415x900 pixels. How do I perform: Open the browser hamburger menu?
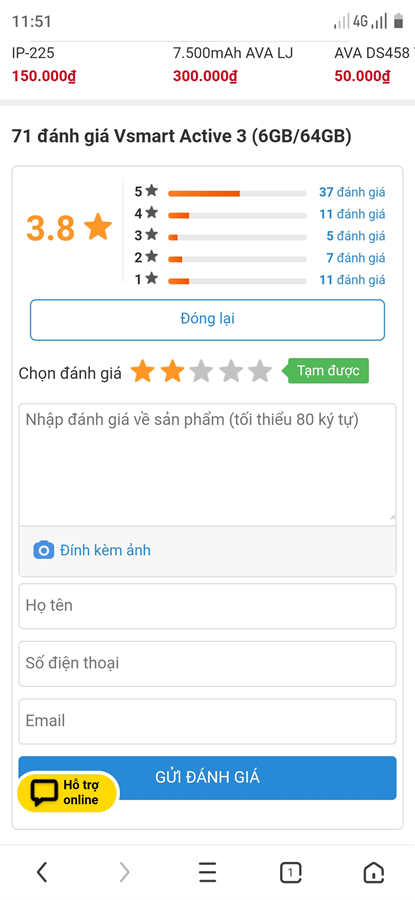207,872
